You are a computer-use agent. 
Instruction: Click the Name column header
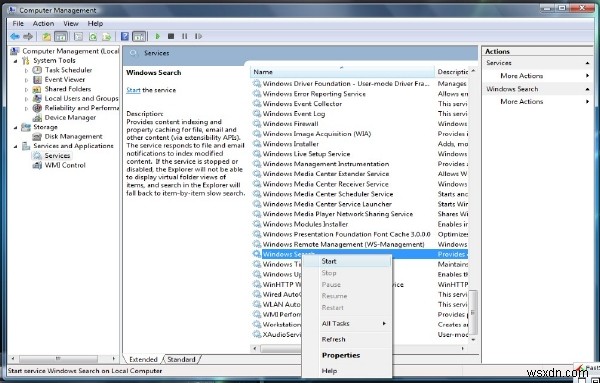click(342, 72)
